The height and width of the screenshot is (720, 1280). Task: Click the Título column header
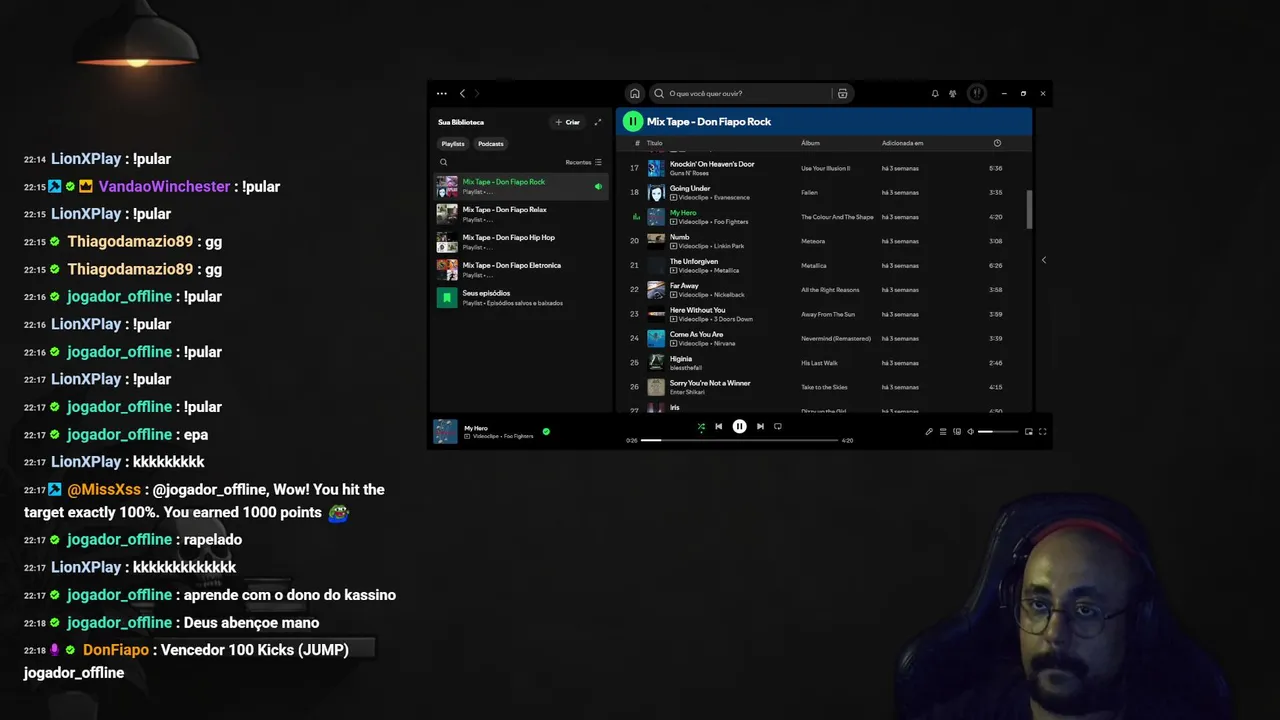tap(655, 143)
